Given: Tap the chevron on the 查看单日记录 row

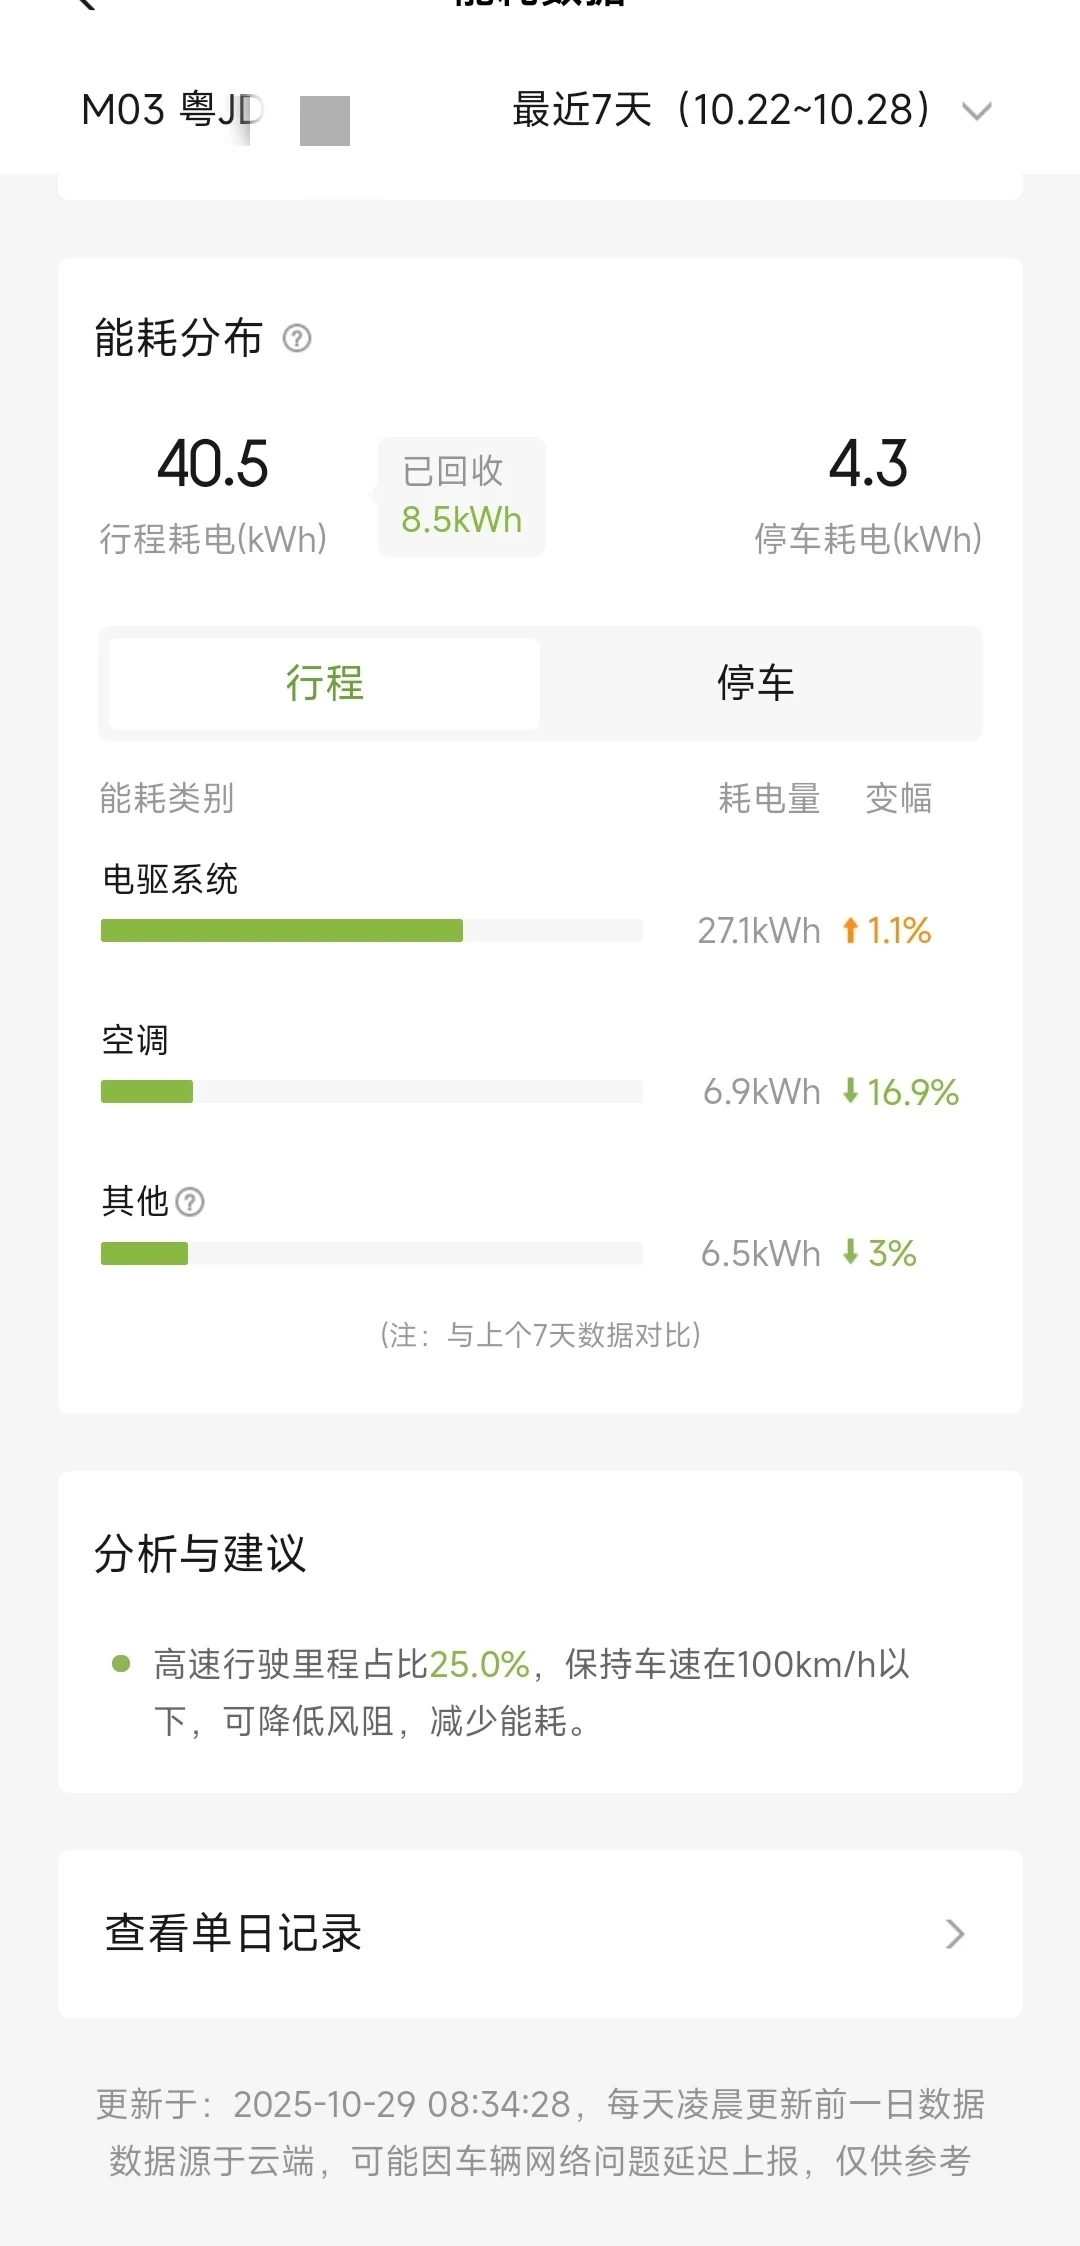Looking at the screenshot, I should (x=955, y=1934).
